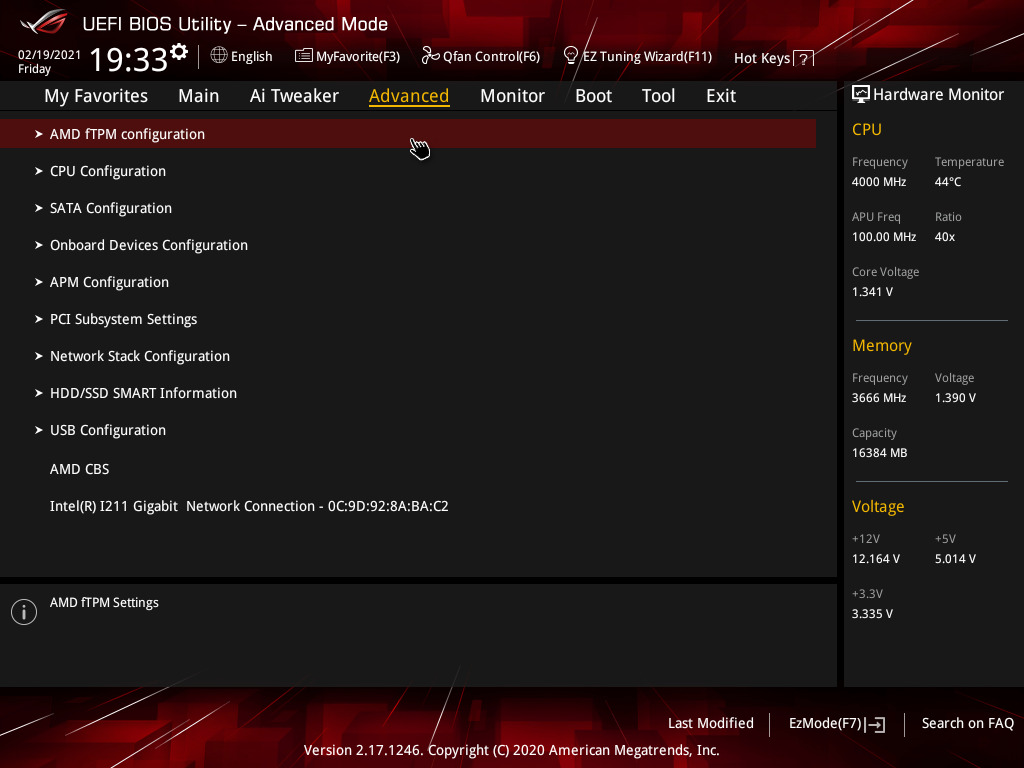Screen dimensions: 1024x768
Task: Expand SATA Configuration arrow
Action: (39, 208)
